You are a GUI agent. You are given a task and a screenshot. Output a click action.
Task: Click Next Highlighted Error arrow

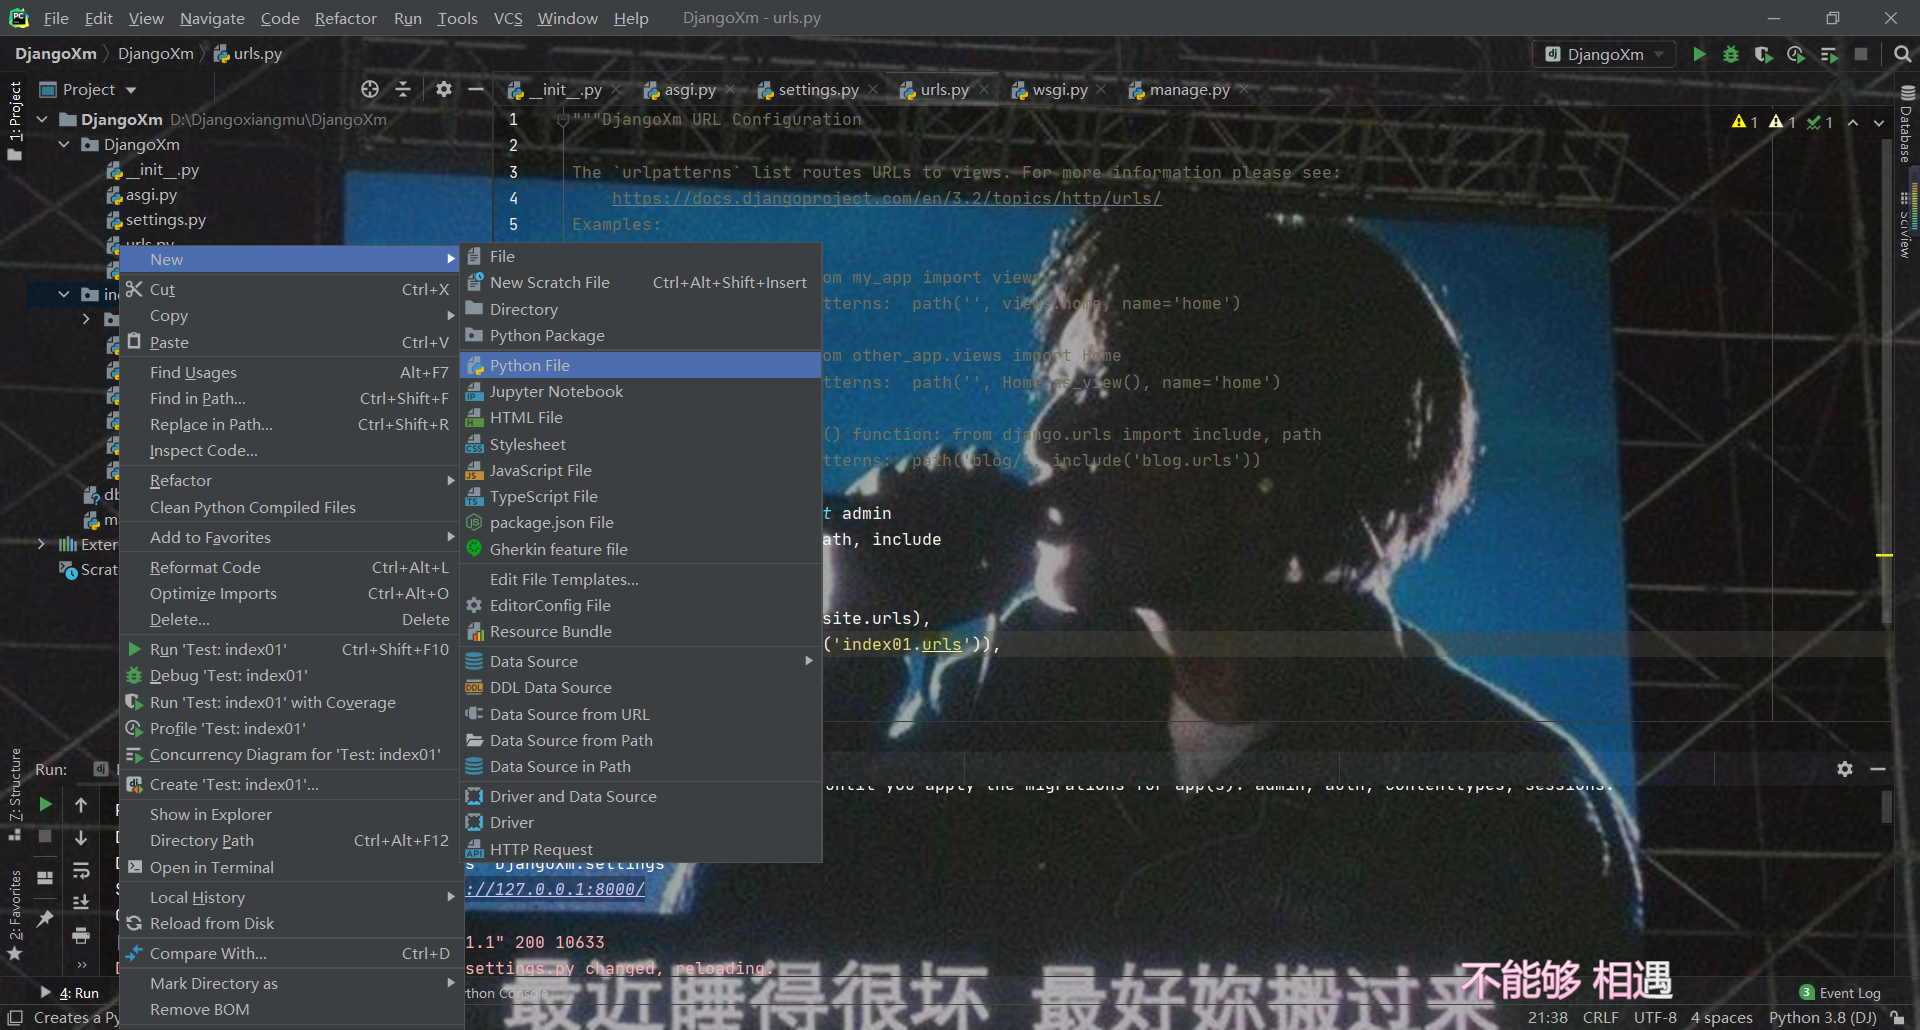(x=1879, y=122)
